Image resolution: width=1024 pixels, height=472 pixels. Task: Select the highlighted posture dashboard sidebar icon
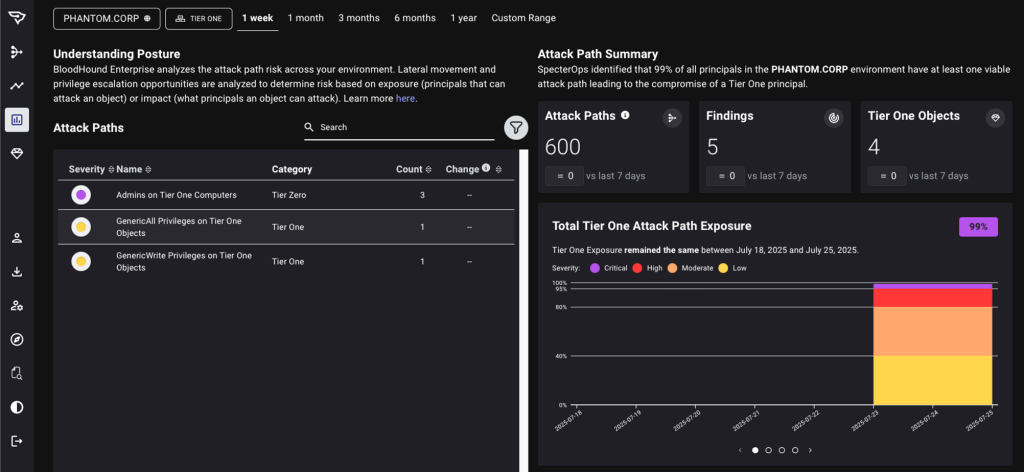[x=17, y=120]
